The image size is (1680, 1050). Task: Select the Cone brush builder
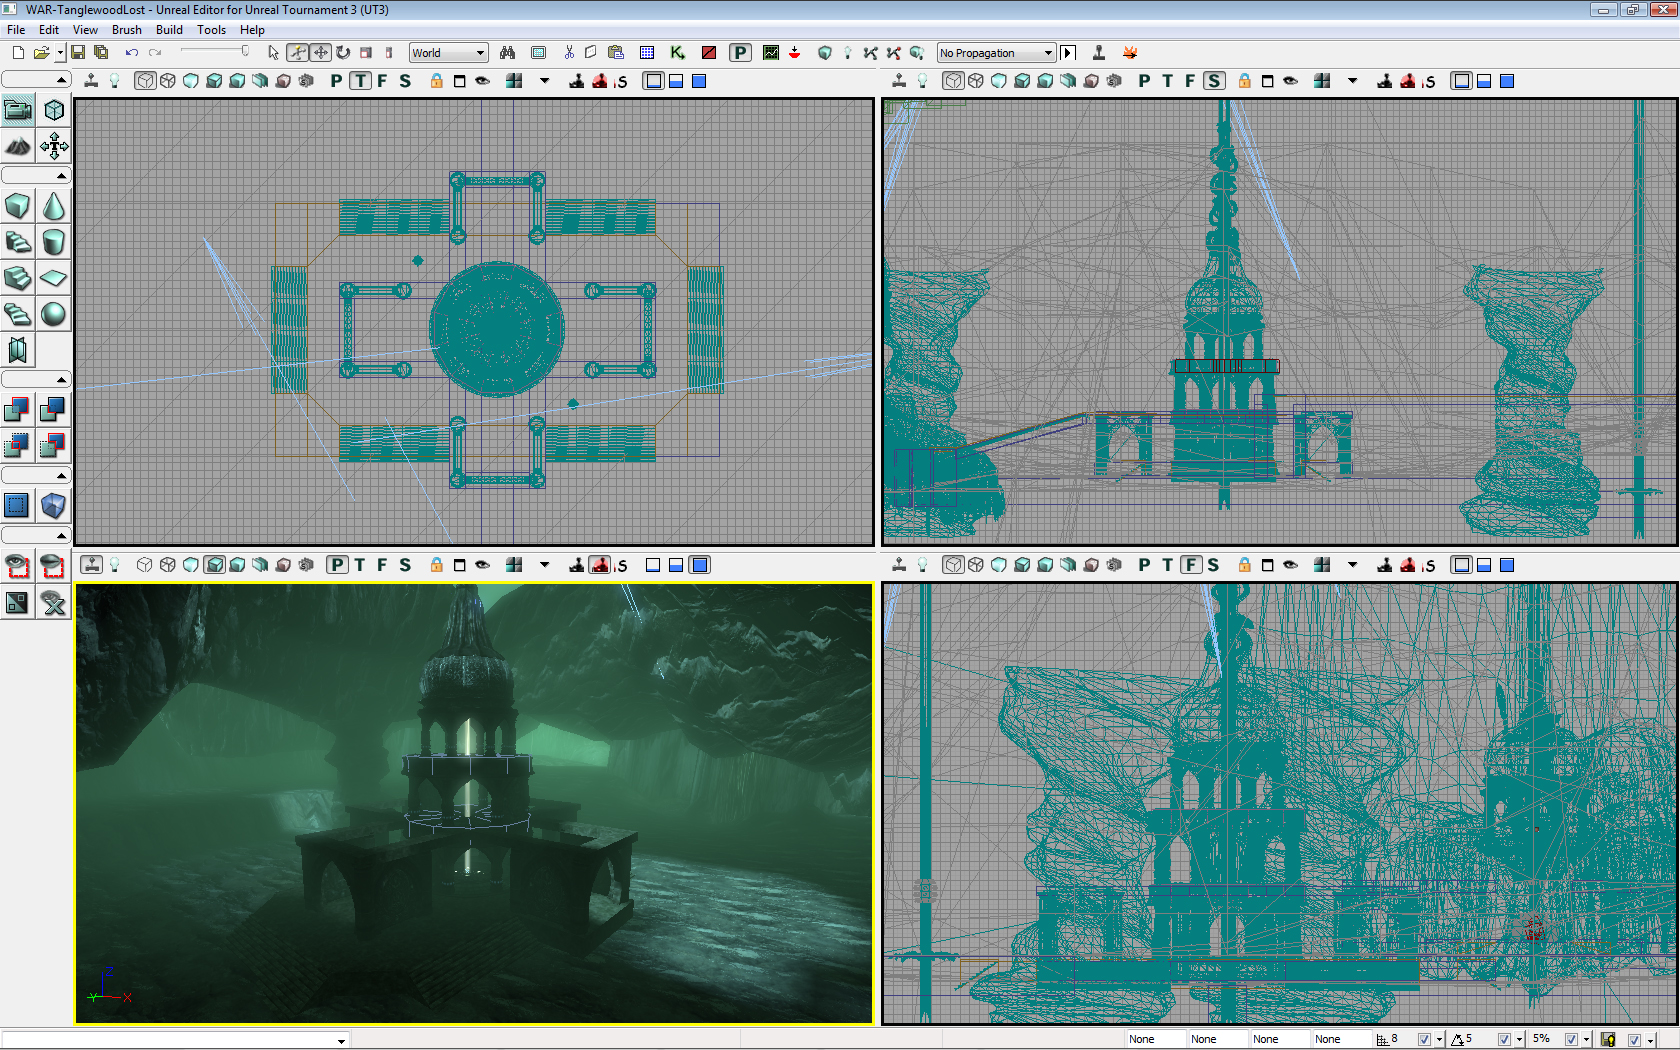54,206
